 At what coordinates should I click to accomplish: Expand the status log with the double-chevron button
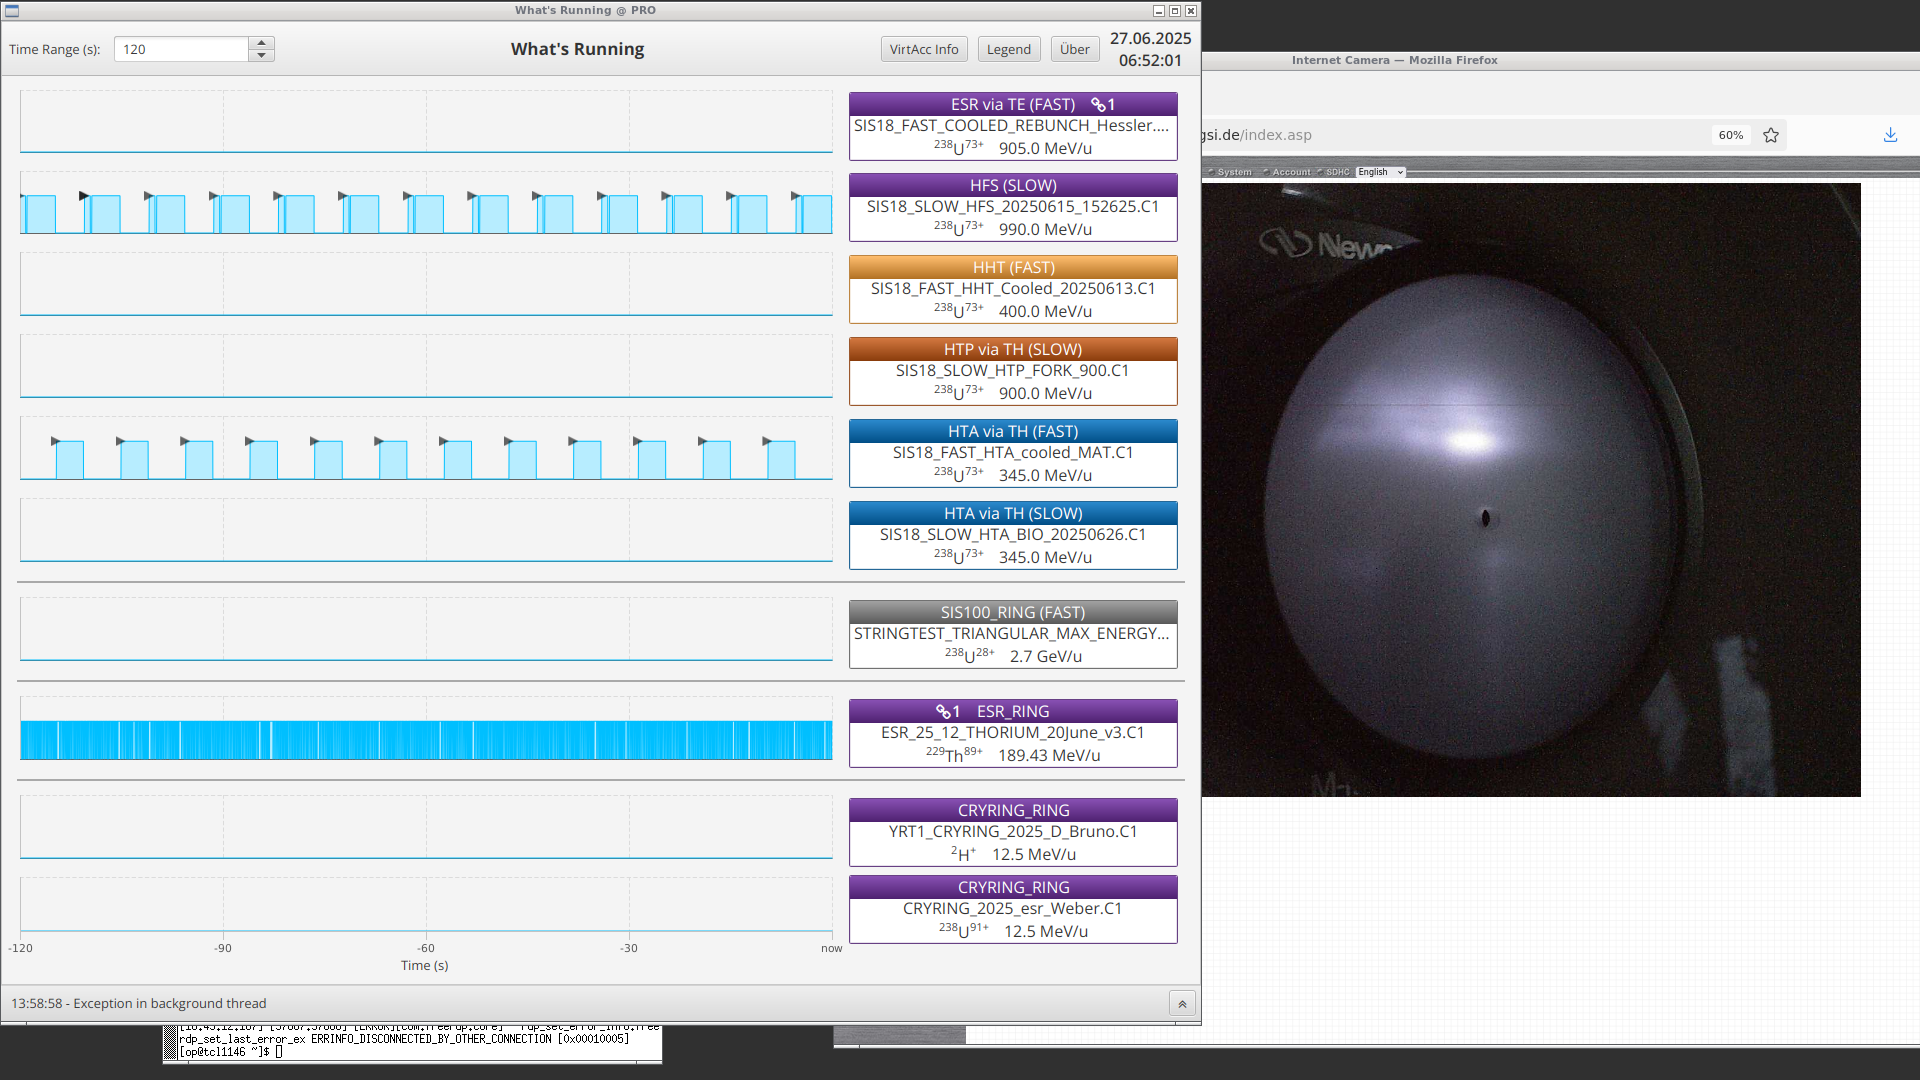(1182, 1004)
